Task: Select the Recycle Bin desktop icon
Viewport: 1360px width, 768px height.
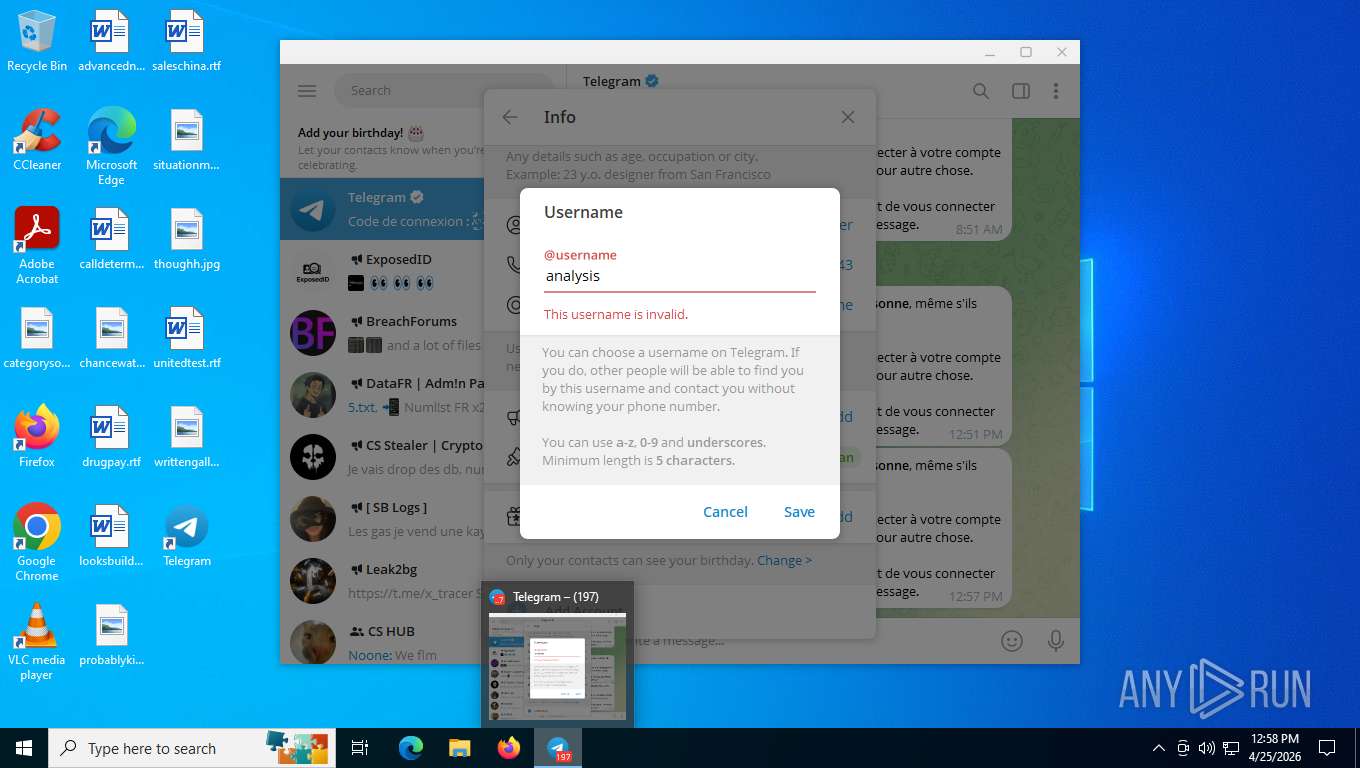Action: click(37, 41)
